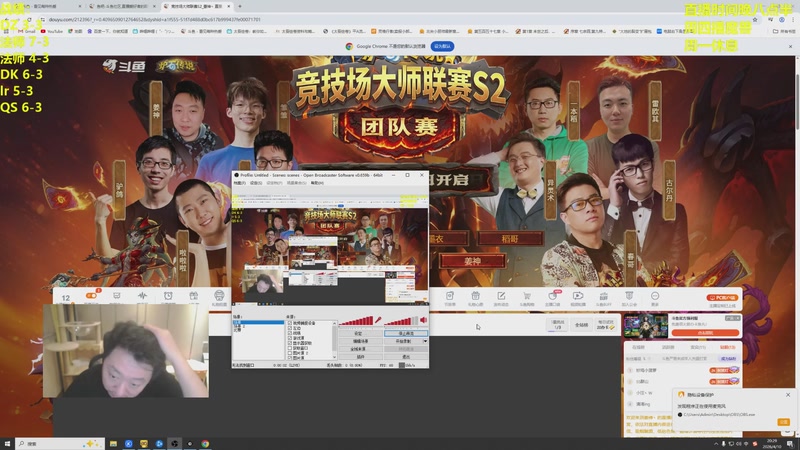This screenshot has width=800, height=450.
Task: Open the 文件 menu in OBS
Action: point(239,183)
